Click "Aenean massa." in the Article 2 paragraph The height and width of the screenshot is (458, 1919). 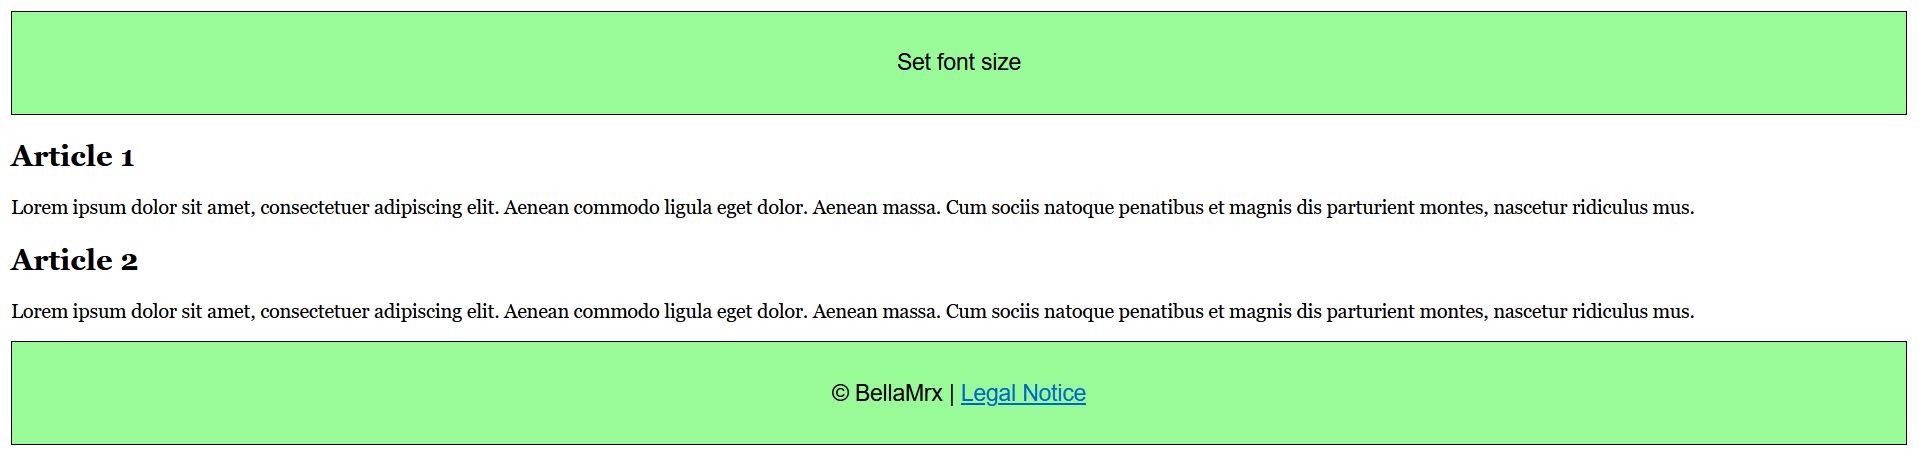(x=876, y=312)
